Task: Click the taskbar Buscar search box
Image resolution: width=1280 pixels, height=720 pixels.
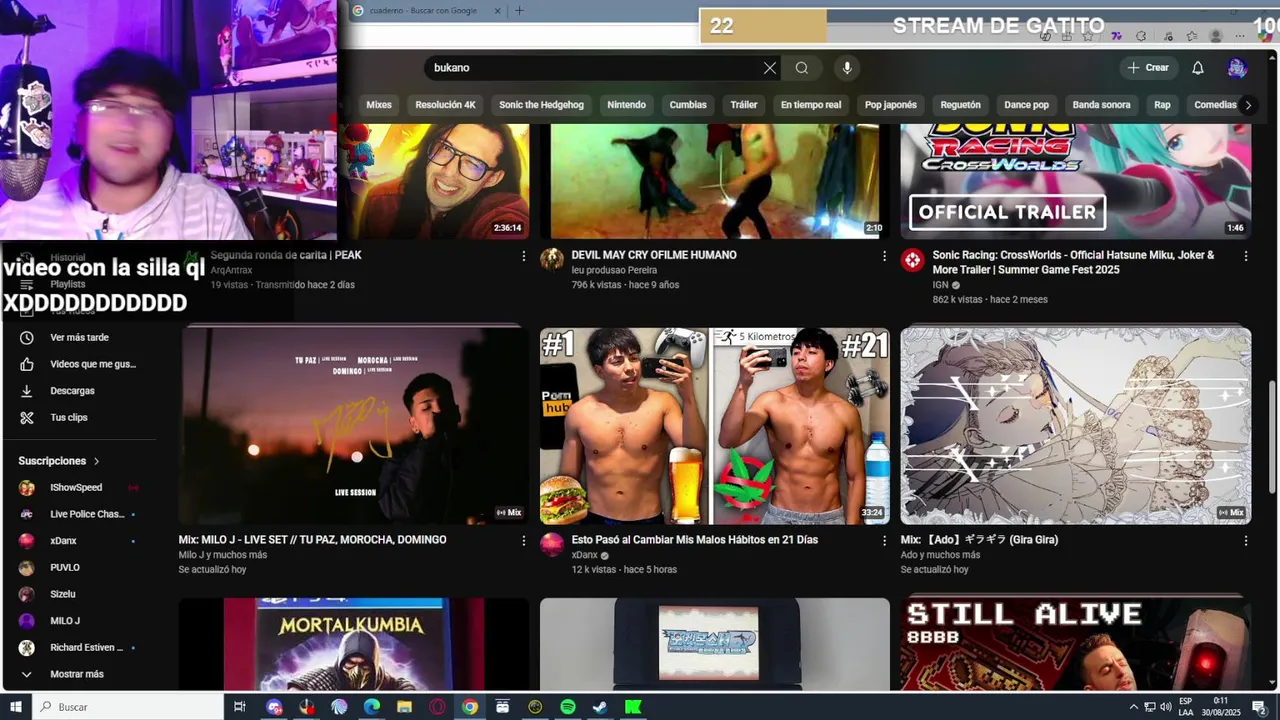Action: (127, 707)
